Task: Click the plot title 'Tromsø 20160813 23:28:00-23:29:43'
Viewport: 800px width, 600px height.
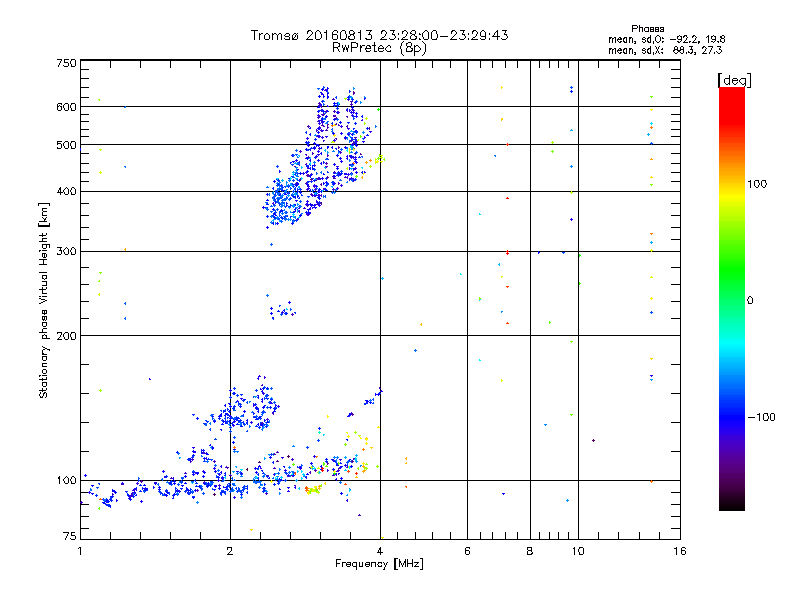Action: (380, 35)
